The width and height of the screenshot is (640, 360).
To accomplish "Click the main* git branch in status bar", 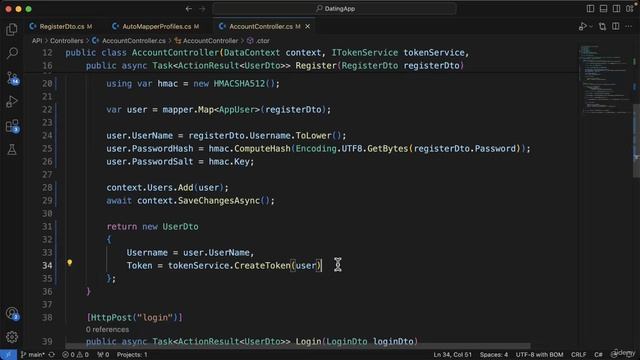I will pos(33,355).
